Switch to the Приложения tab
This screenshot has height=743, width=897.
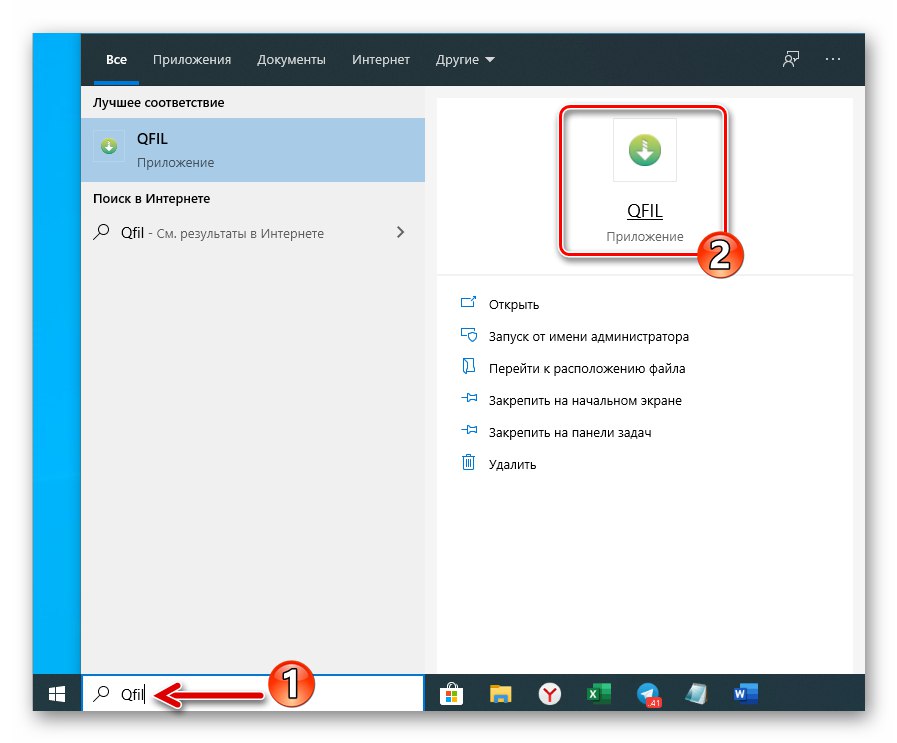pos(192,59)
